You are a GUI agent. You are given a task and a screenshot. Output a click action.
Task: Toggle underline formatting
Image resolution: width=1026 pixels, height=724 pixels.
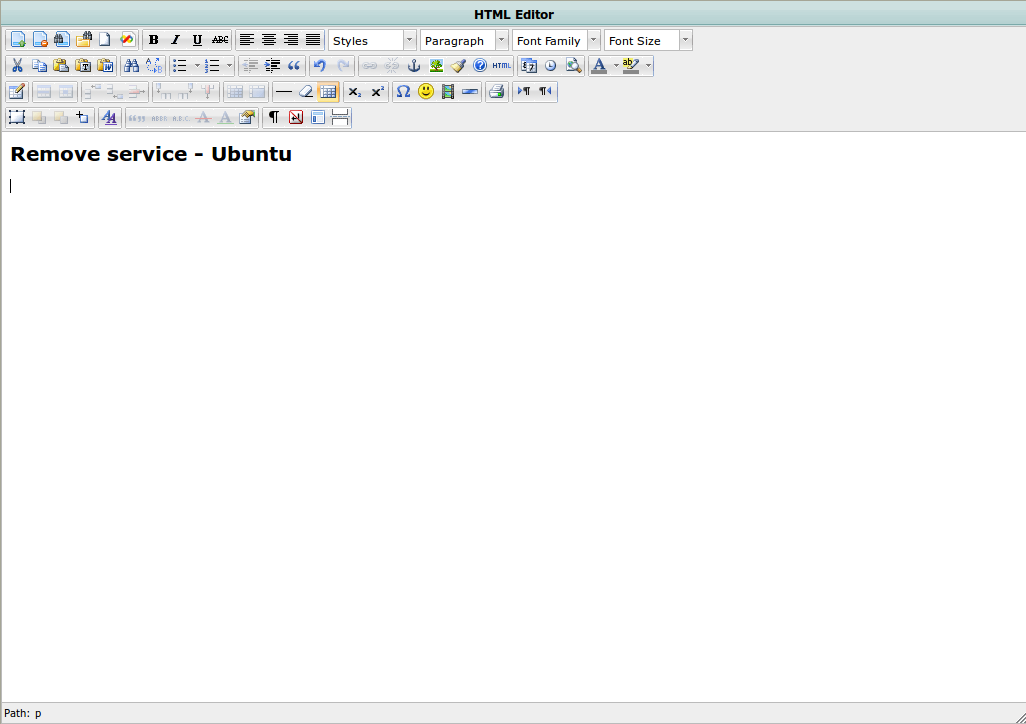point(198,40)
